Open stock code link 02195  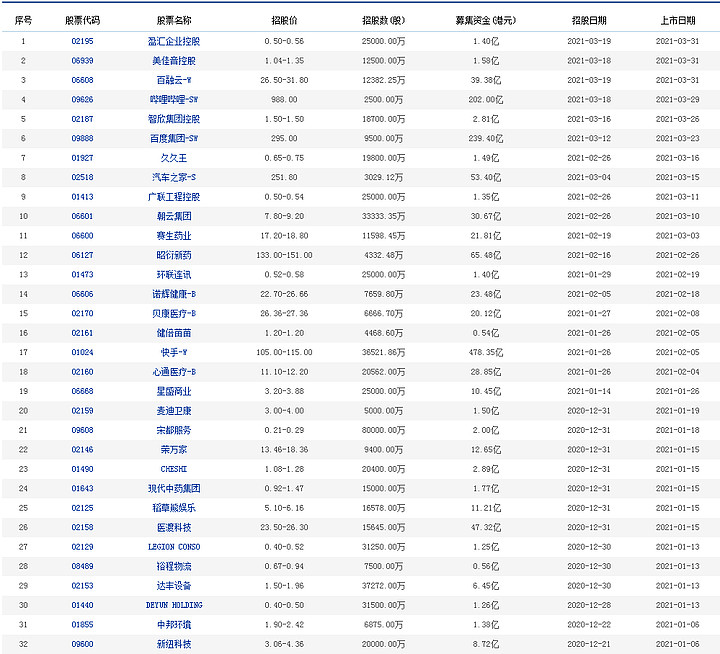[82, 41]
